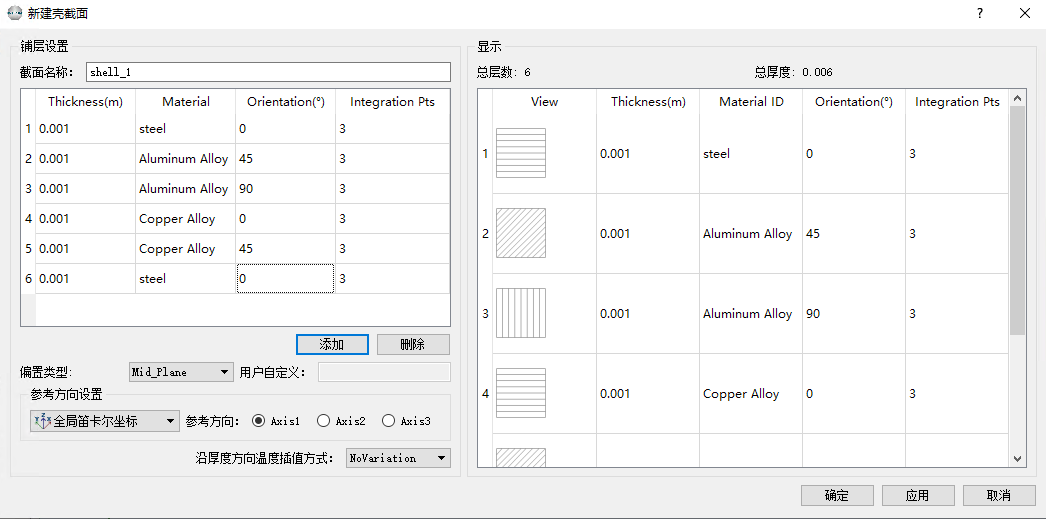Click display row 1 Material ID steel
Screen dimensions: 1046x519
(751, 153)
